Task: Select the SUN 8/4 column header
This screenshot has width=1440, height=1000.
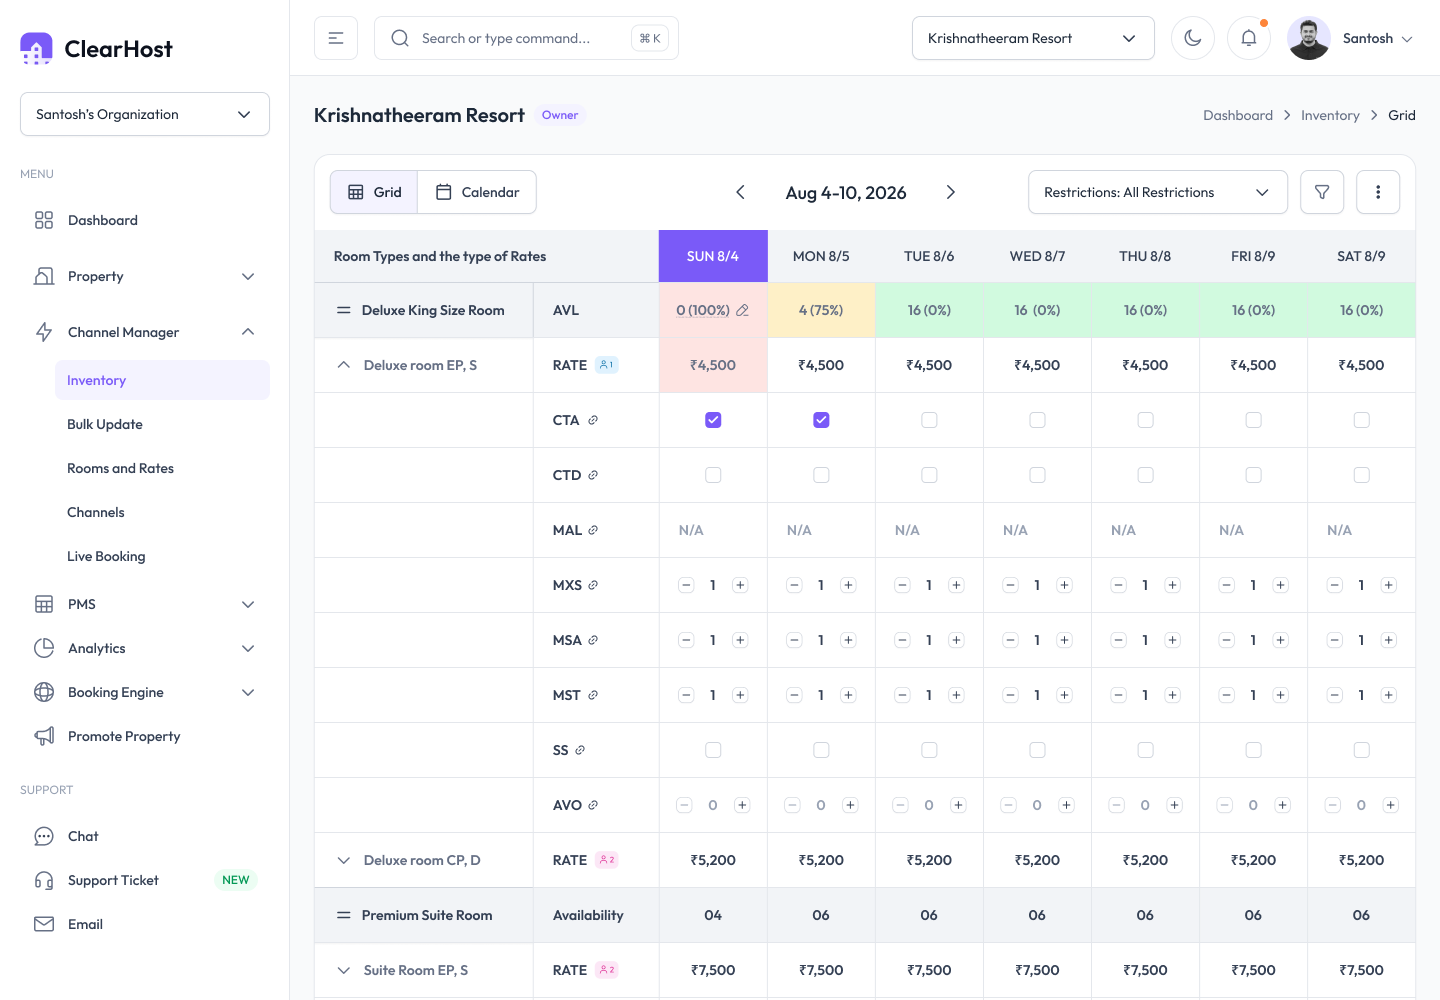Action: pyautogui.click(x=713, y=256)
